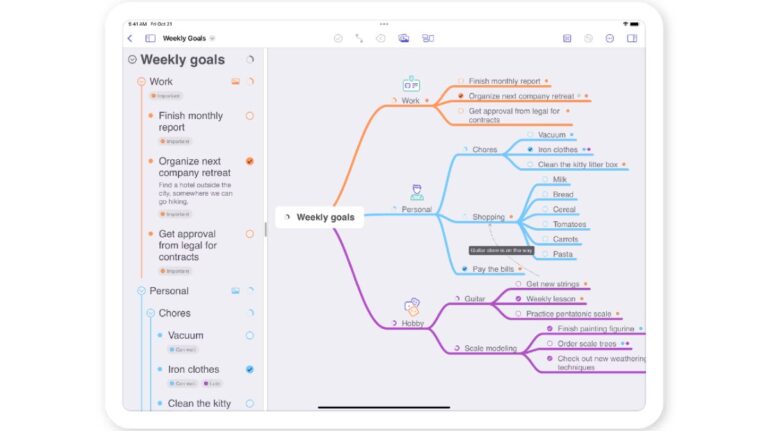The height and width of the screenshot is (431, 768).
Task: Click the Important tag under Work
Action: coord(166,96)
